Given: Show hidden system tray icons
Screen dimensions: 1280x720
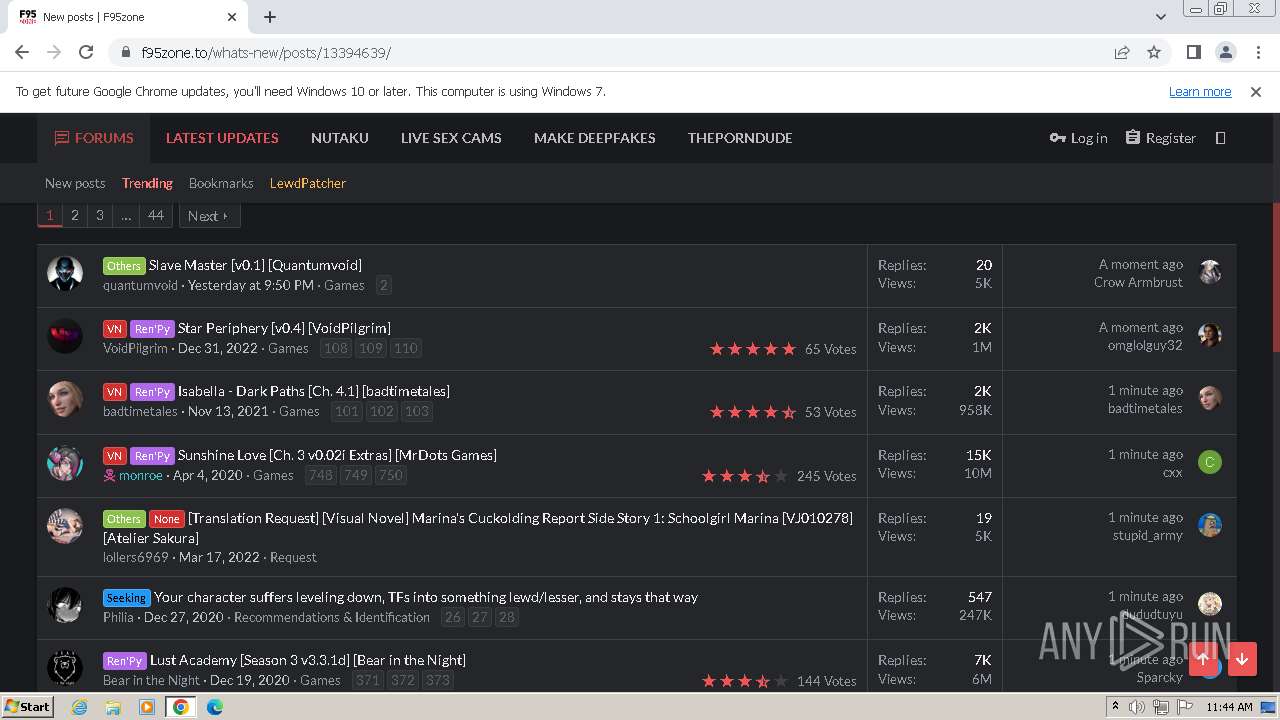Looking at the screenshot, I should click(x=1116, y=707).
